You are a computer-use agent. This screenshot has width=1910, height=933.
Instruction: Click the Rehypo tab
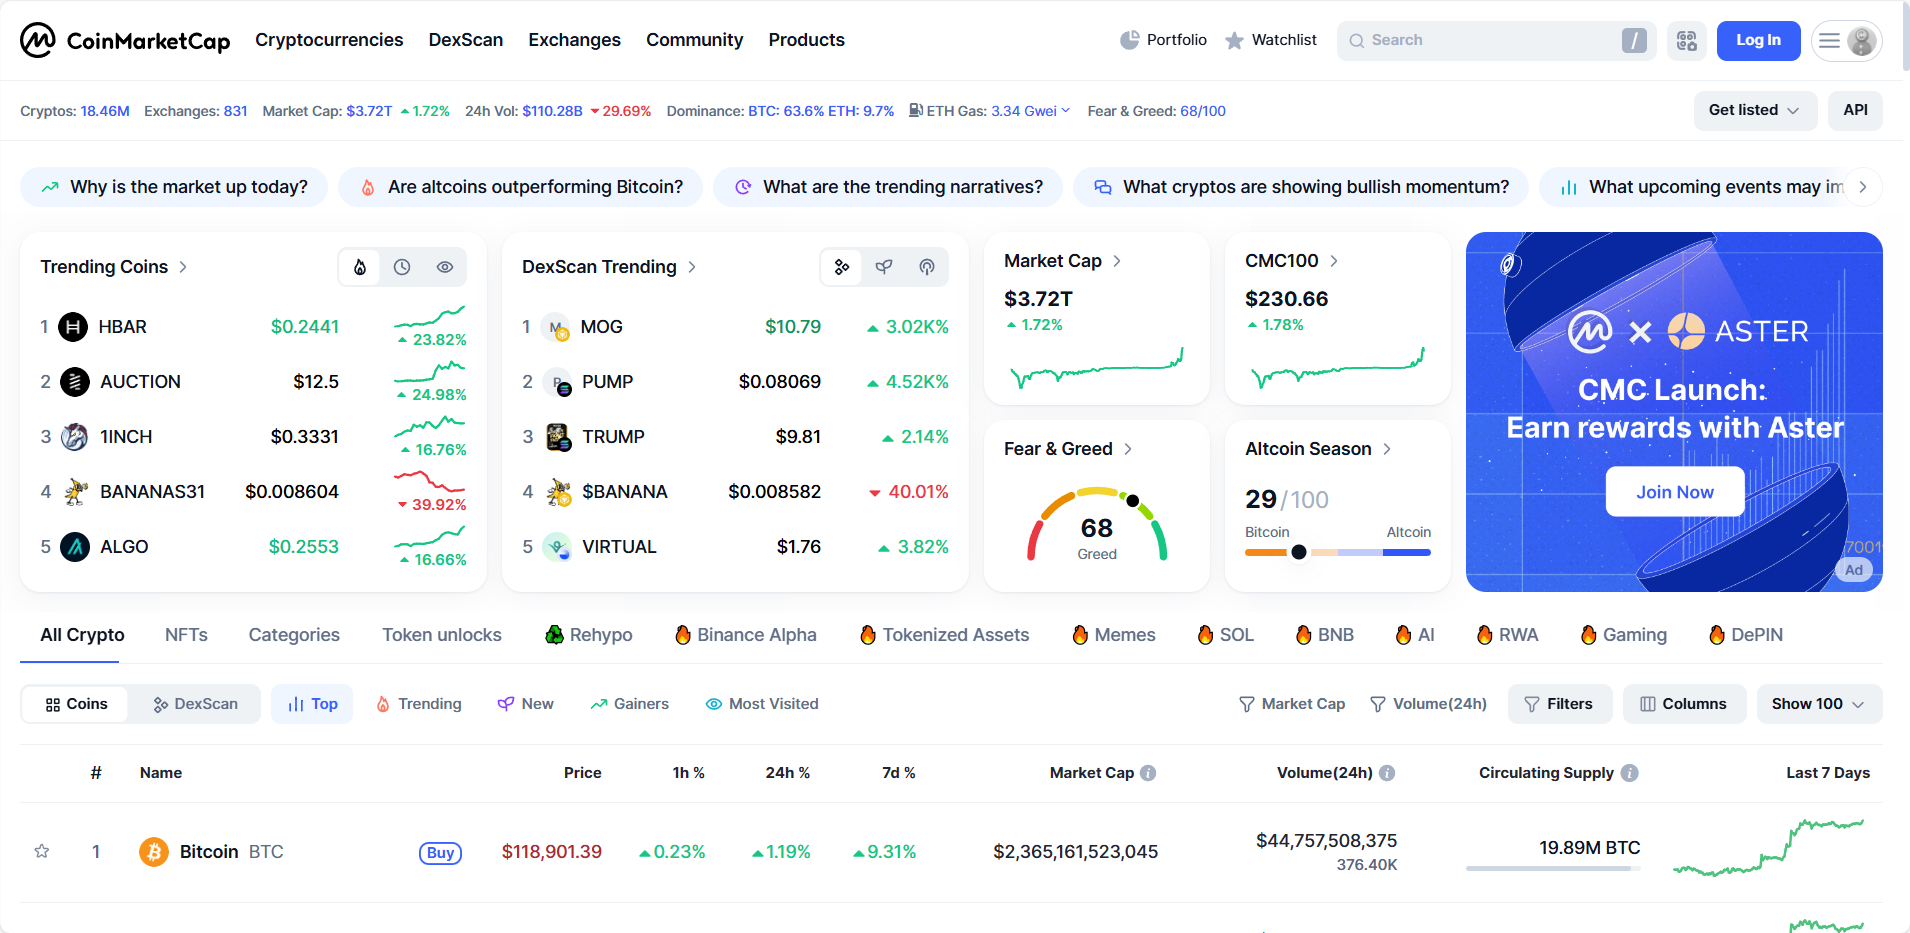click(589, 635)
